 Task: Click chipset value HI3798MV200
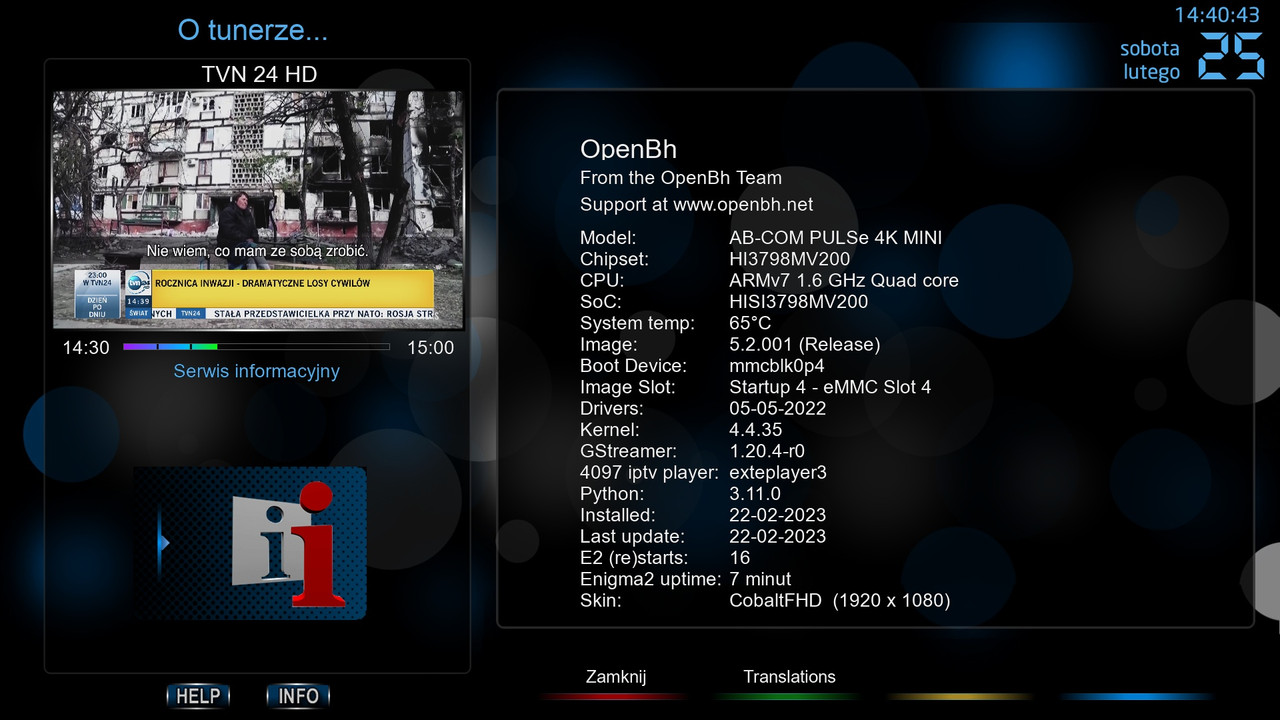click(x=790, y=259)
